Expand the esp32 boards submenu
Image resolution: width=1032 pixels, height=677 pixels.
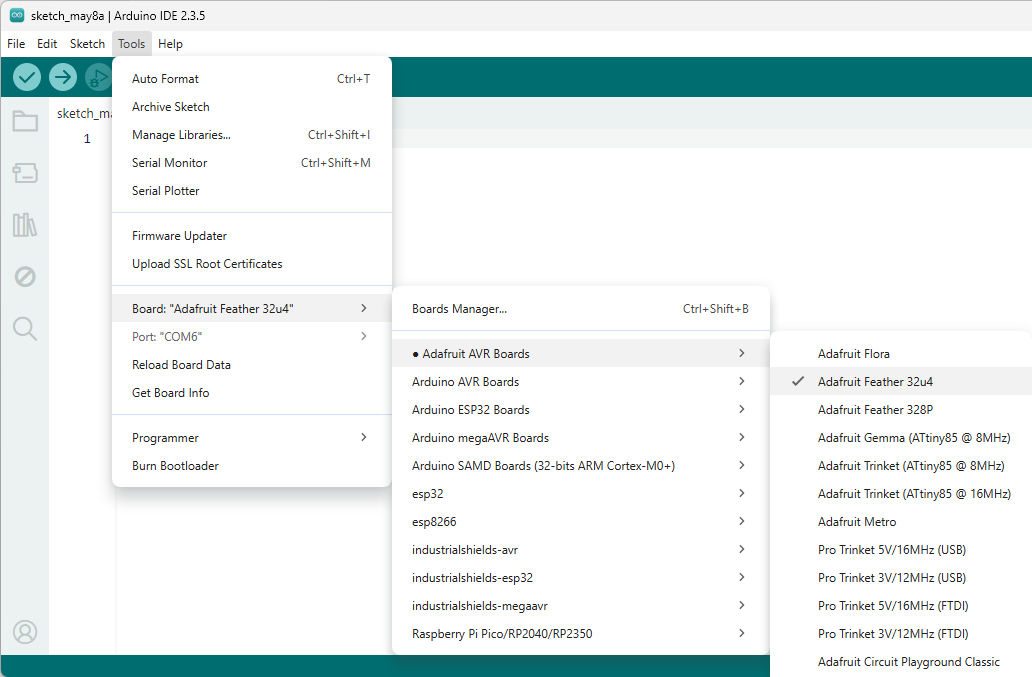click(x=580, y=493)
